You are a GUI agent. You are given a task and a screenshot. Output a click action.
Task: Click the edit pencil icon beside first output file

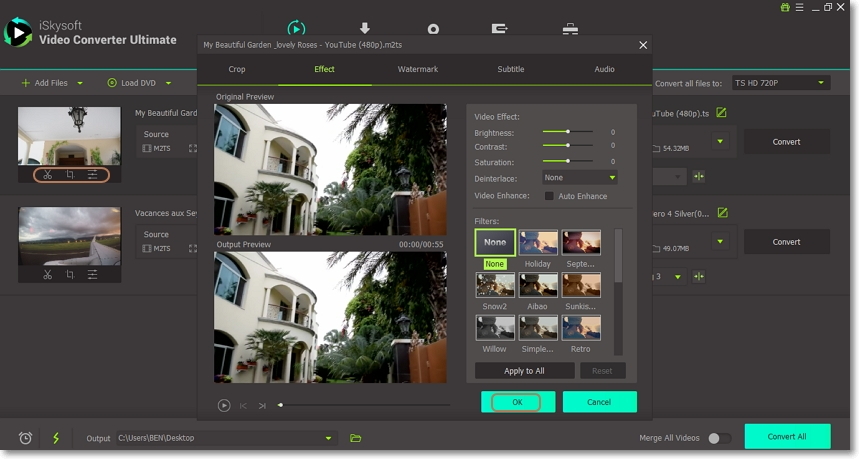click(722, 113)
